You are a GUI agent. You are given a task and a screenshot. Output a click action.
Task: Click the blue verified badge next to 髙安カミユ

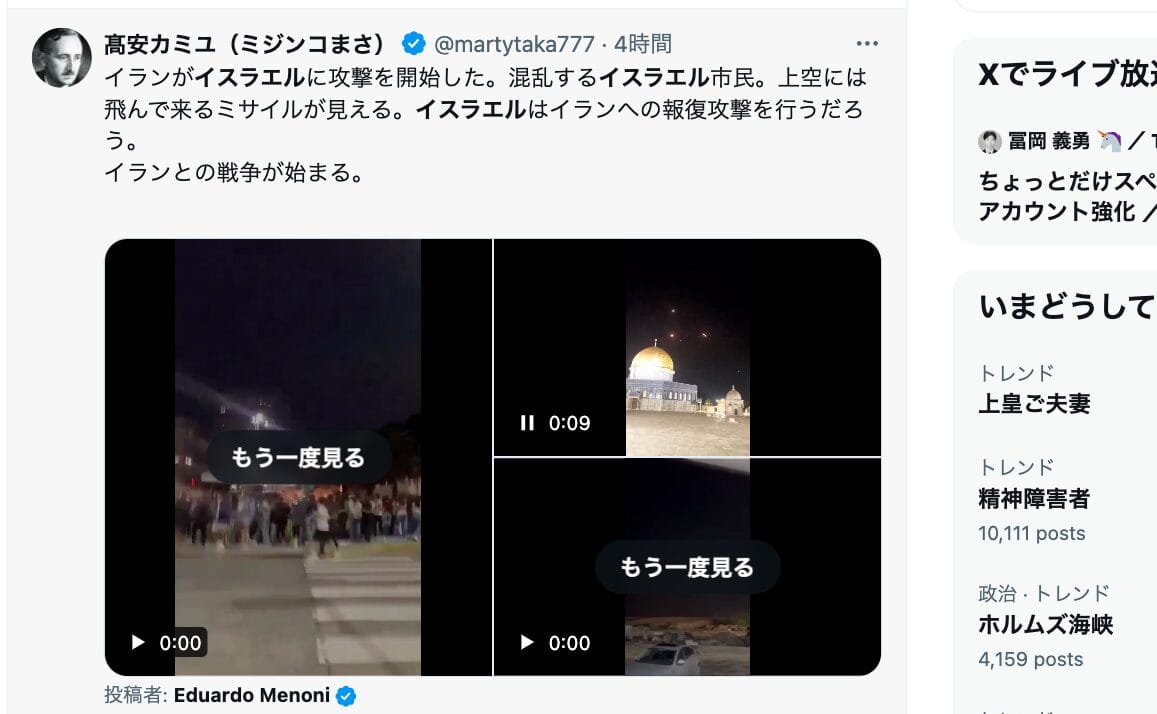[x=413, y=44]
